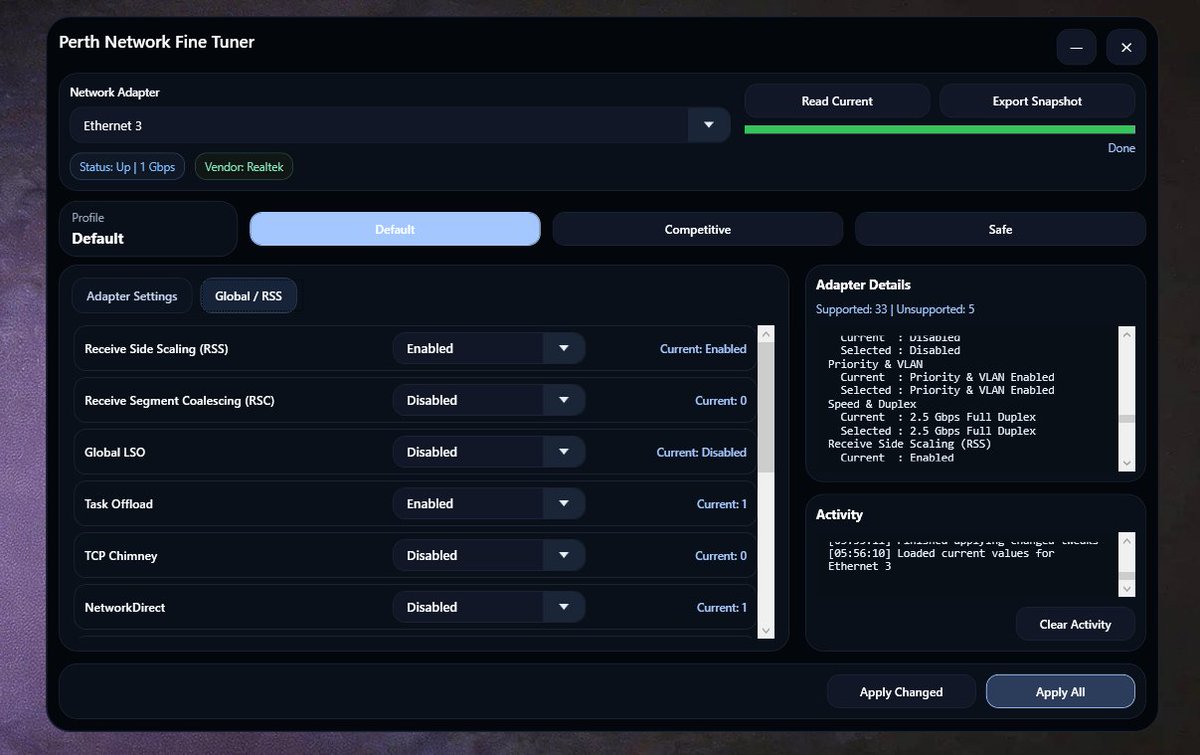Click the Current: 0 value for TCP Chimney
The height and width of the screenshot is (755, 1200).
point(721,556)
